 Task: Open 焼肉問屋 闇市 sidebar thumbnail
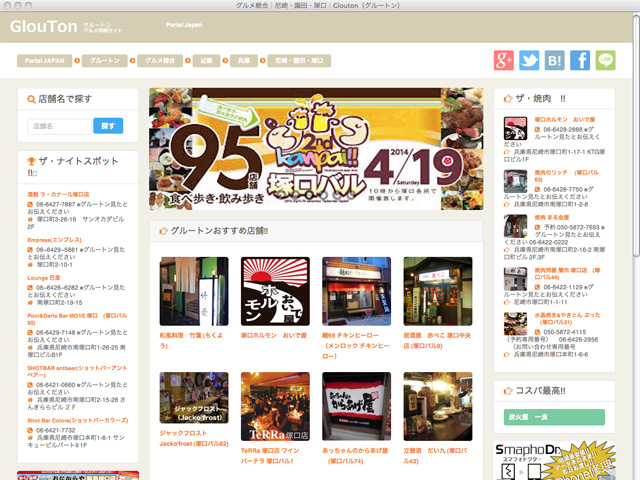(x=516, y=279)
